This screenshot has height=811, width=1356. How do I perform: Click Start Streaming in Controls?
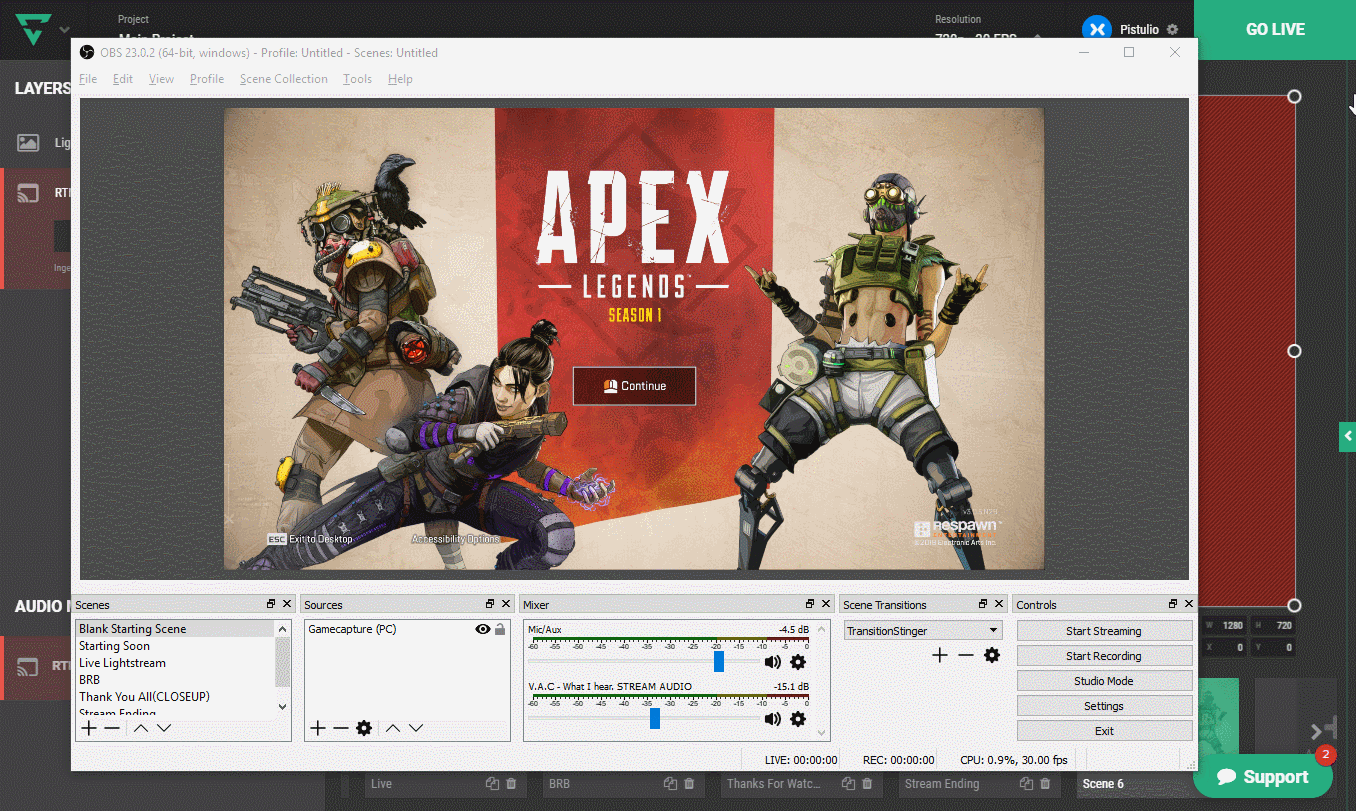(x=1104, y=631)
